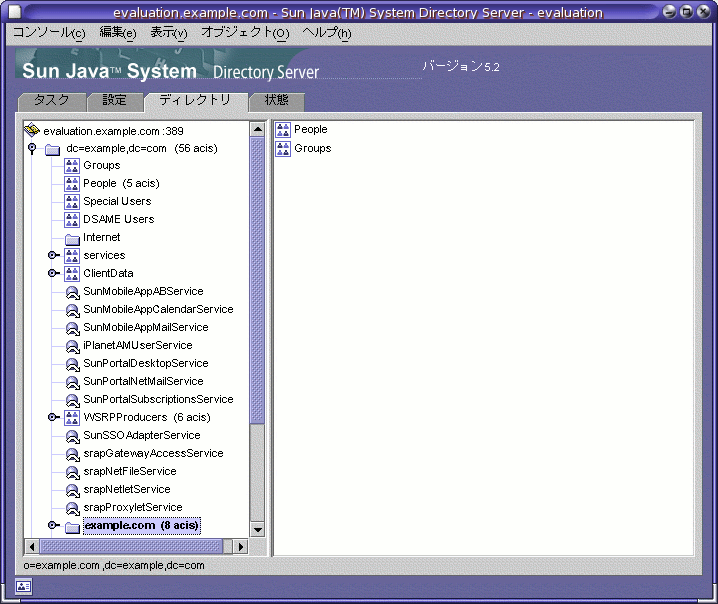Select the Groups text in right pane
The width and height of the screenshot is (718, 604).
(x=313, y=148)
